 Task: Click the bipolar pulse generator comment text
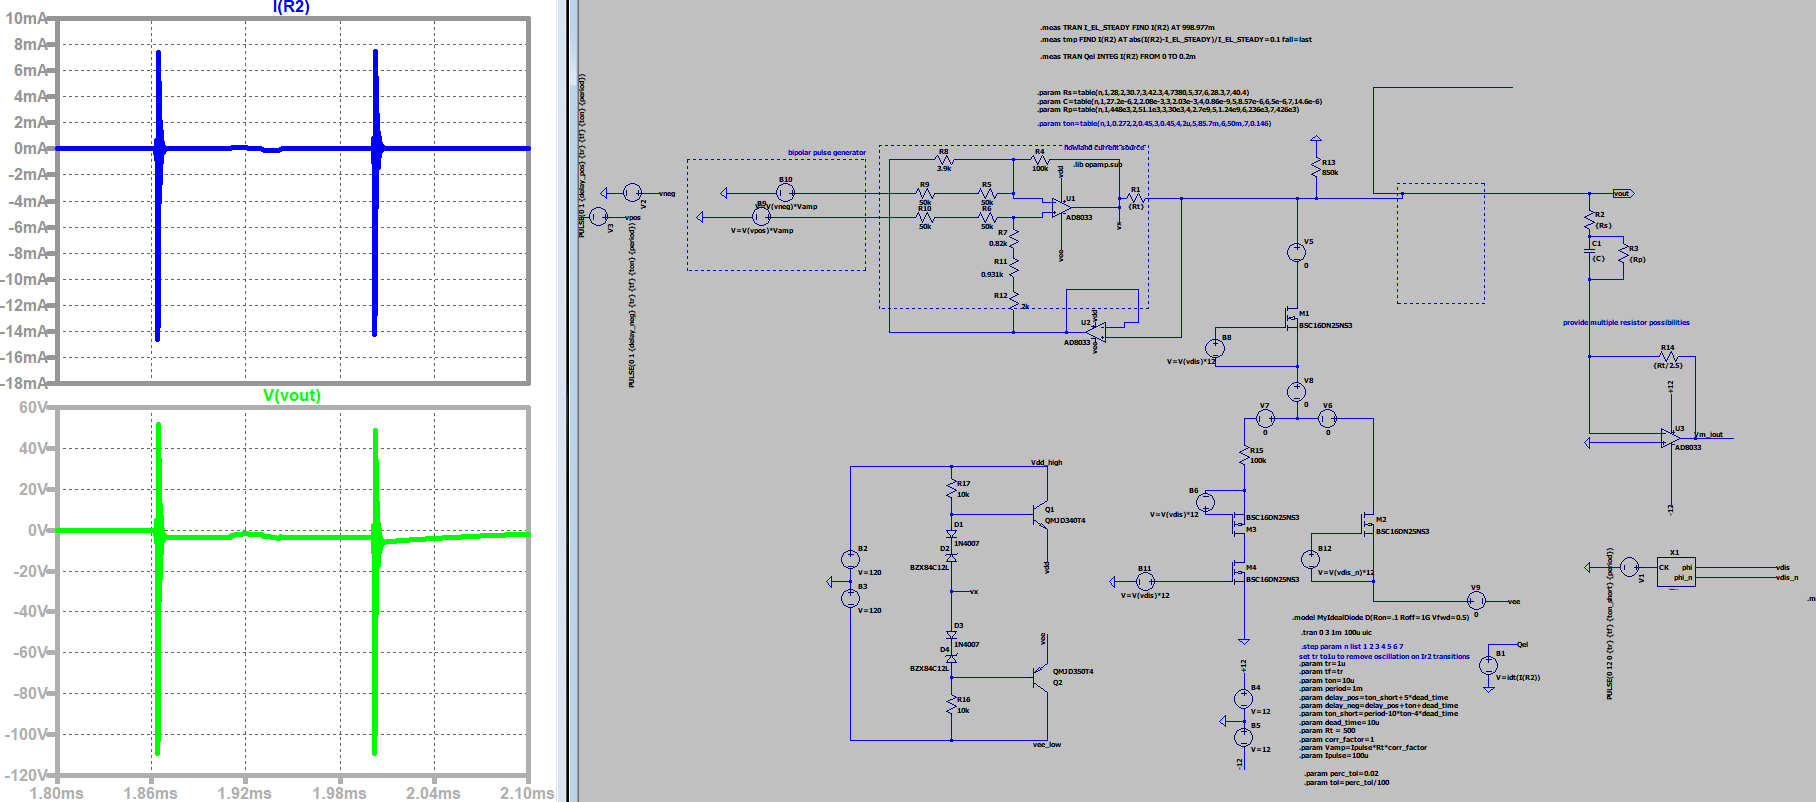point(826,153)
